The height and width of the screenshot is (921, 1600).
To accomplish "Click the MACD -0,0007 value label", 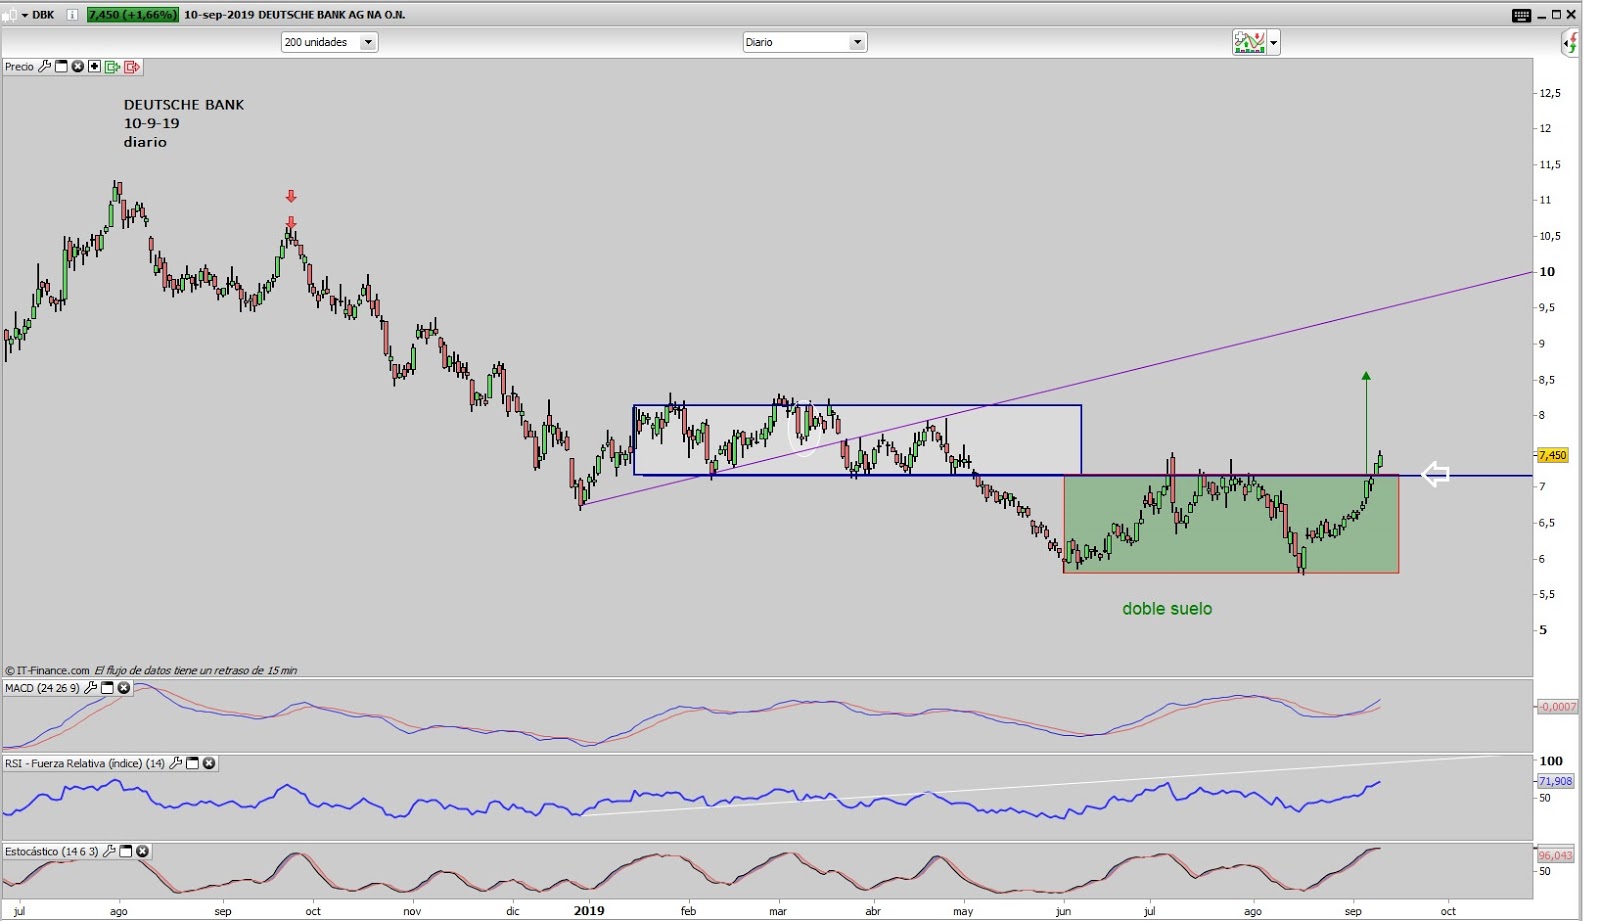I will tap(1557, 706).
